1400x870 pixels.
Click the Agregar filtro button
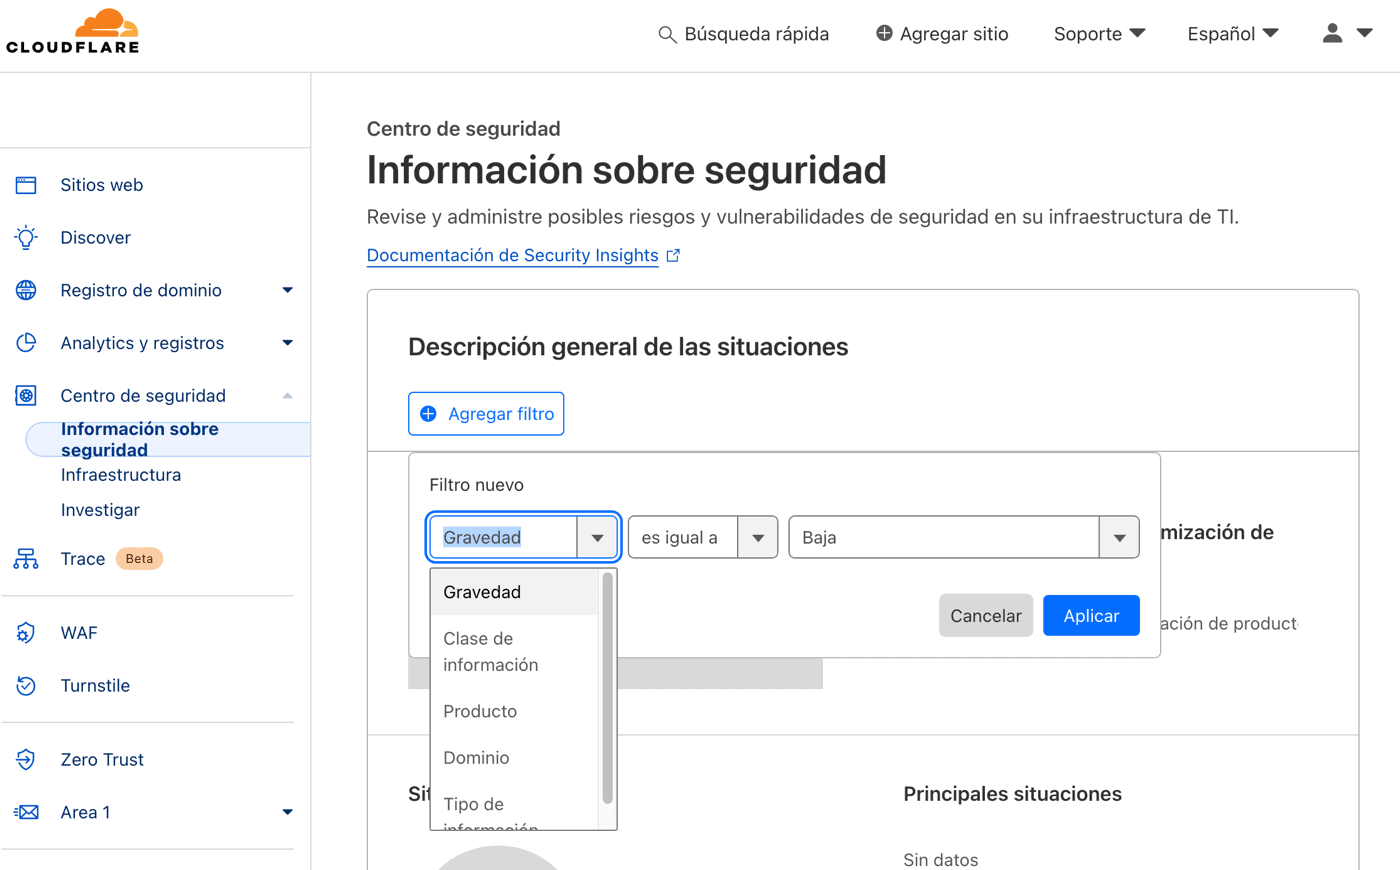486,414
